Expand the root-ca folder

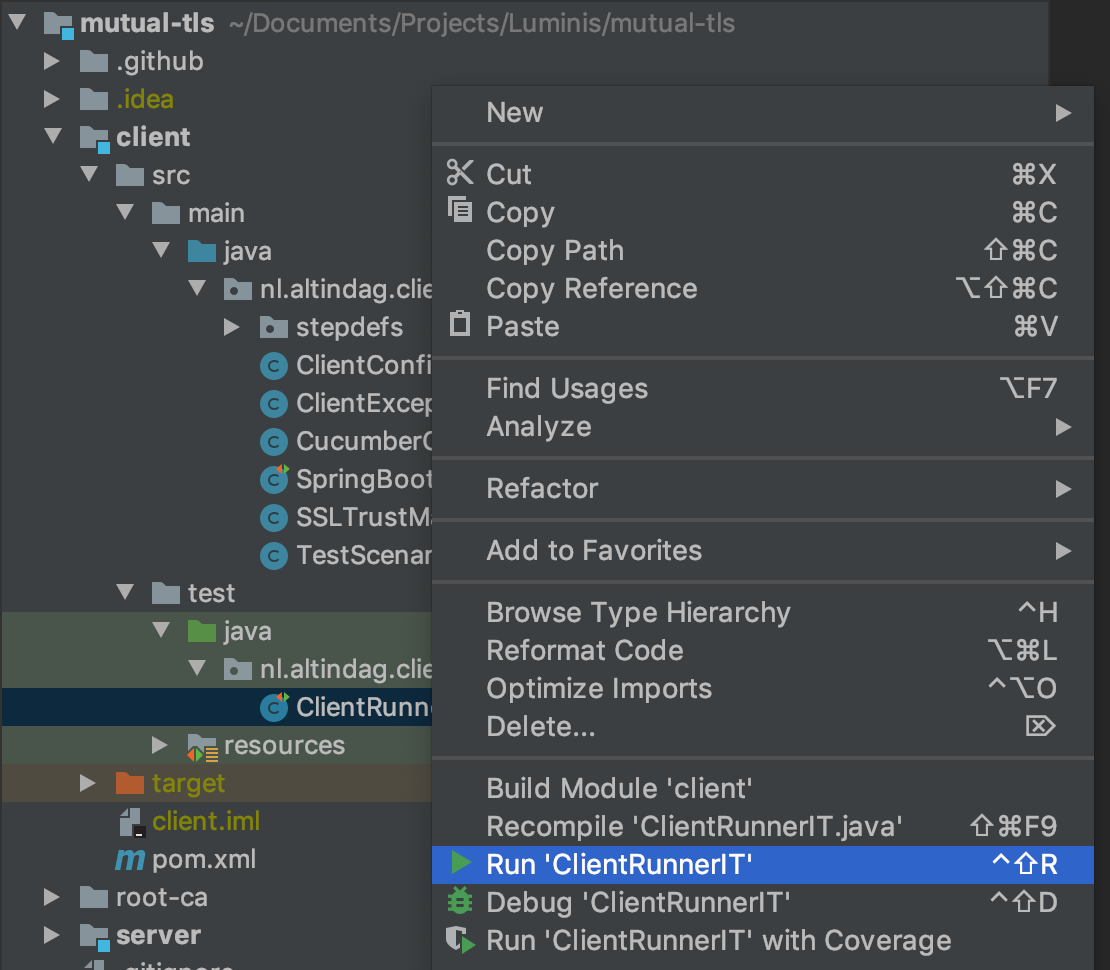point(51,898)
